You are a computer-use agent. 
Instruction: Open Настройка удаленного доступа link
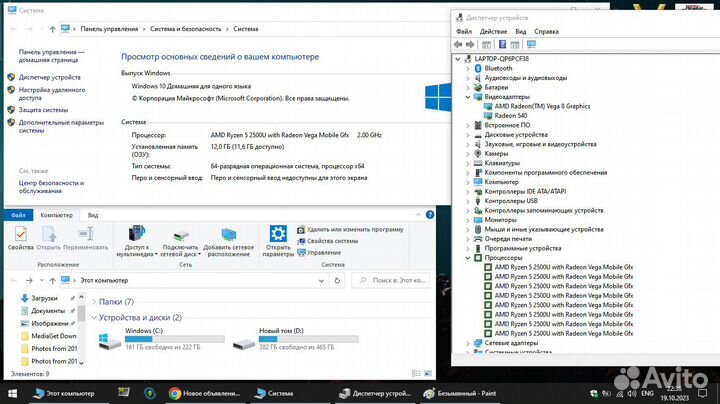[52, 94]
